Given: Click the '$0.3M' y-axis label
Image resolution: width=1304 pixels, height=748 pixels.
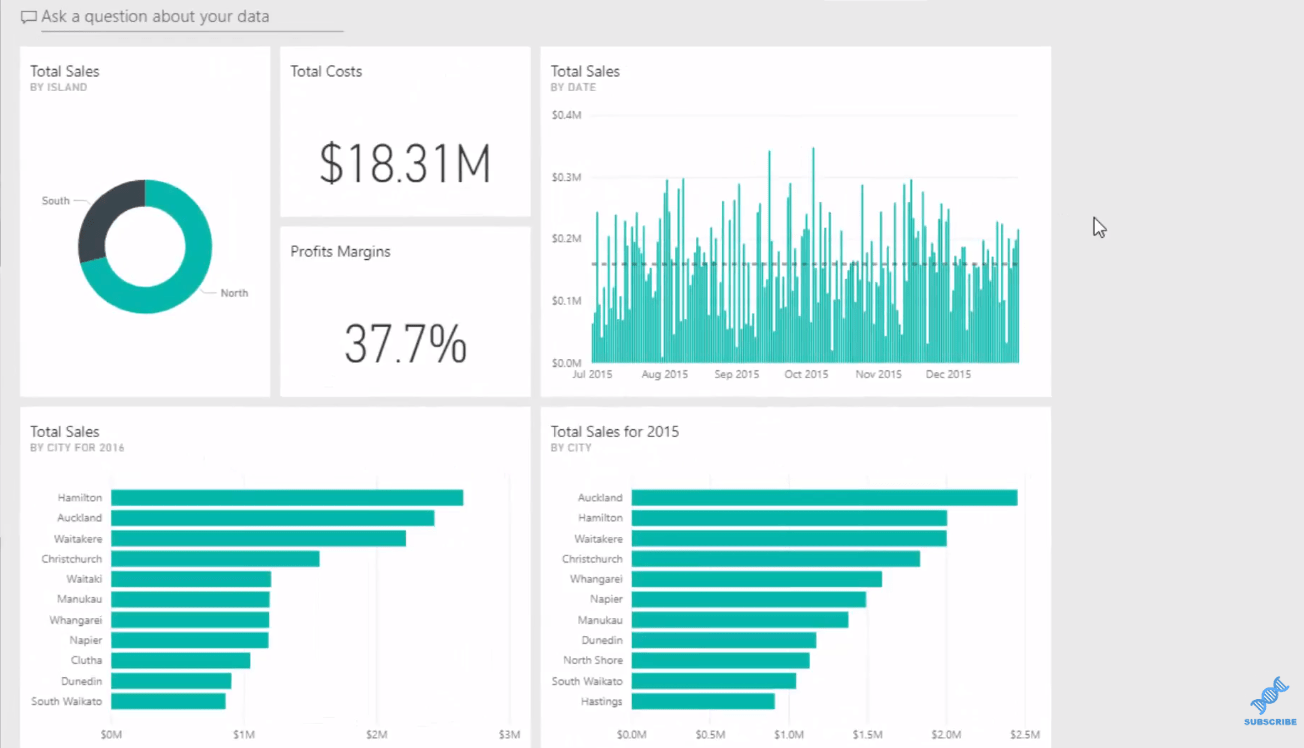Looking at the screenshot, I should pyautogui.click(x=566, y=177).
